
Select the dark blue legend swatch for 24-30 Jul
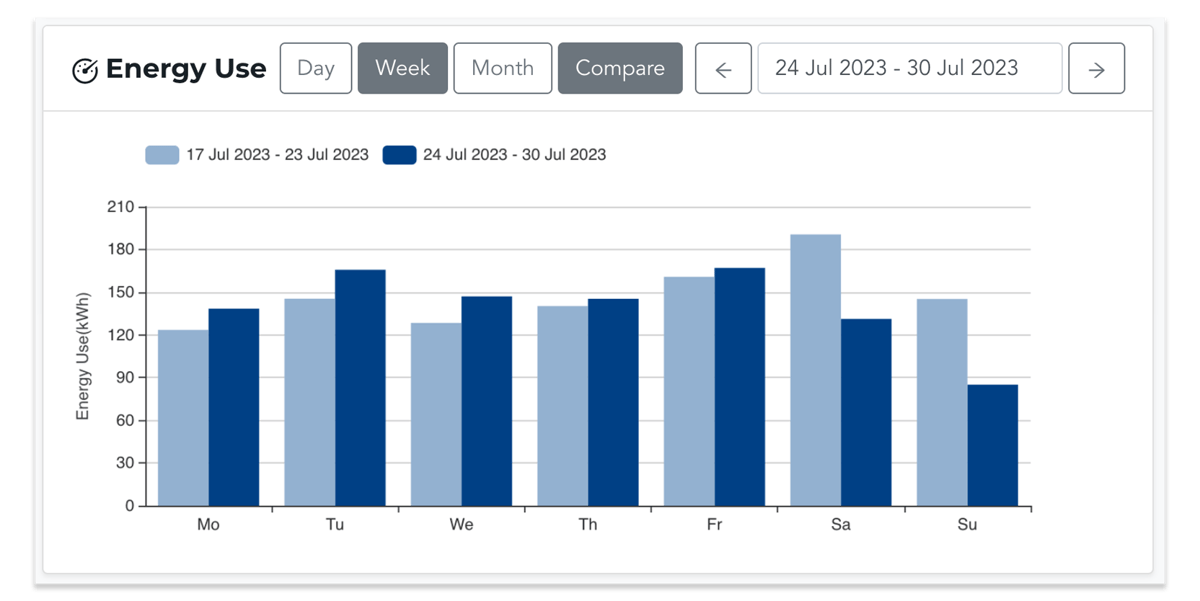pos(400,155)
